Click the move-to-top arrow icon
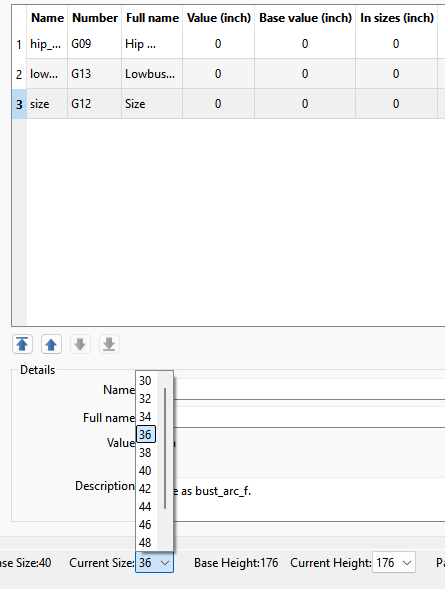Viewport: 445px width, 589px height. click(22, 344)
